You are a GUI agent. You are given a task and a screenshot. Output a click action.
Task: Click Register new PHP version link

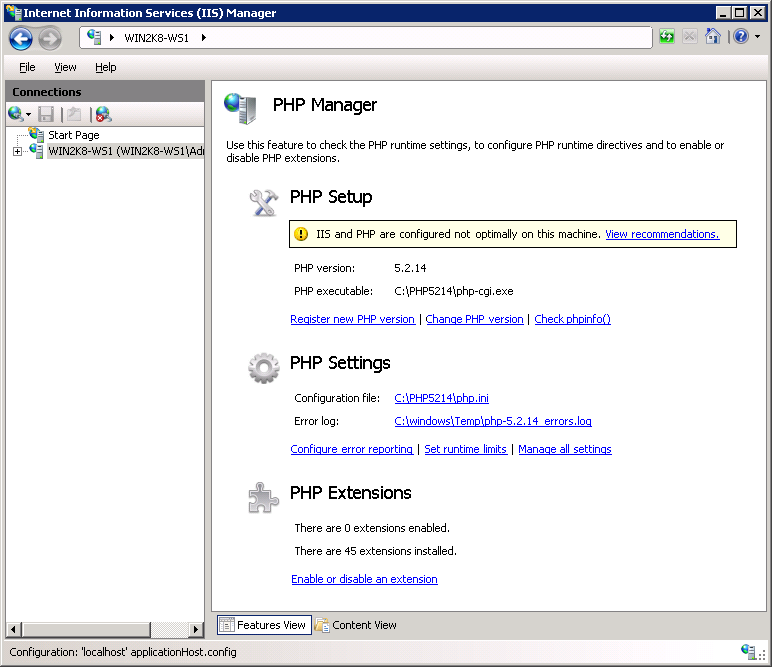352,319
